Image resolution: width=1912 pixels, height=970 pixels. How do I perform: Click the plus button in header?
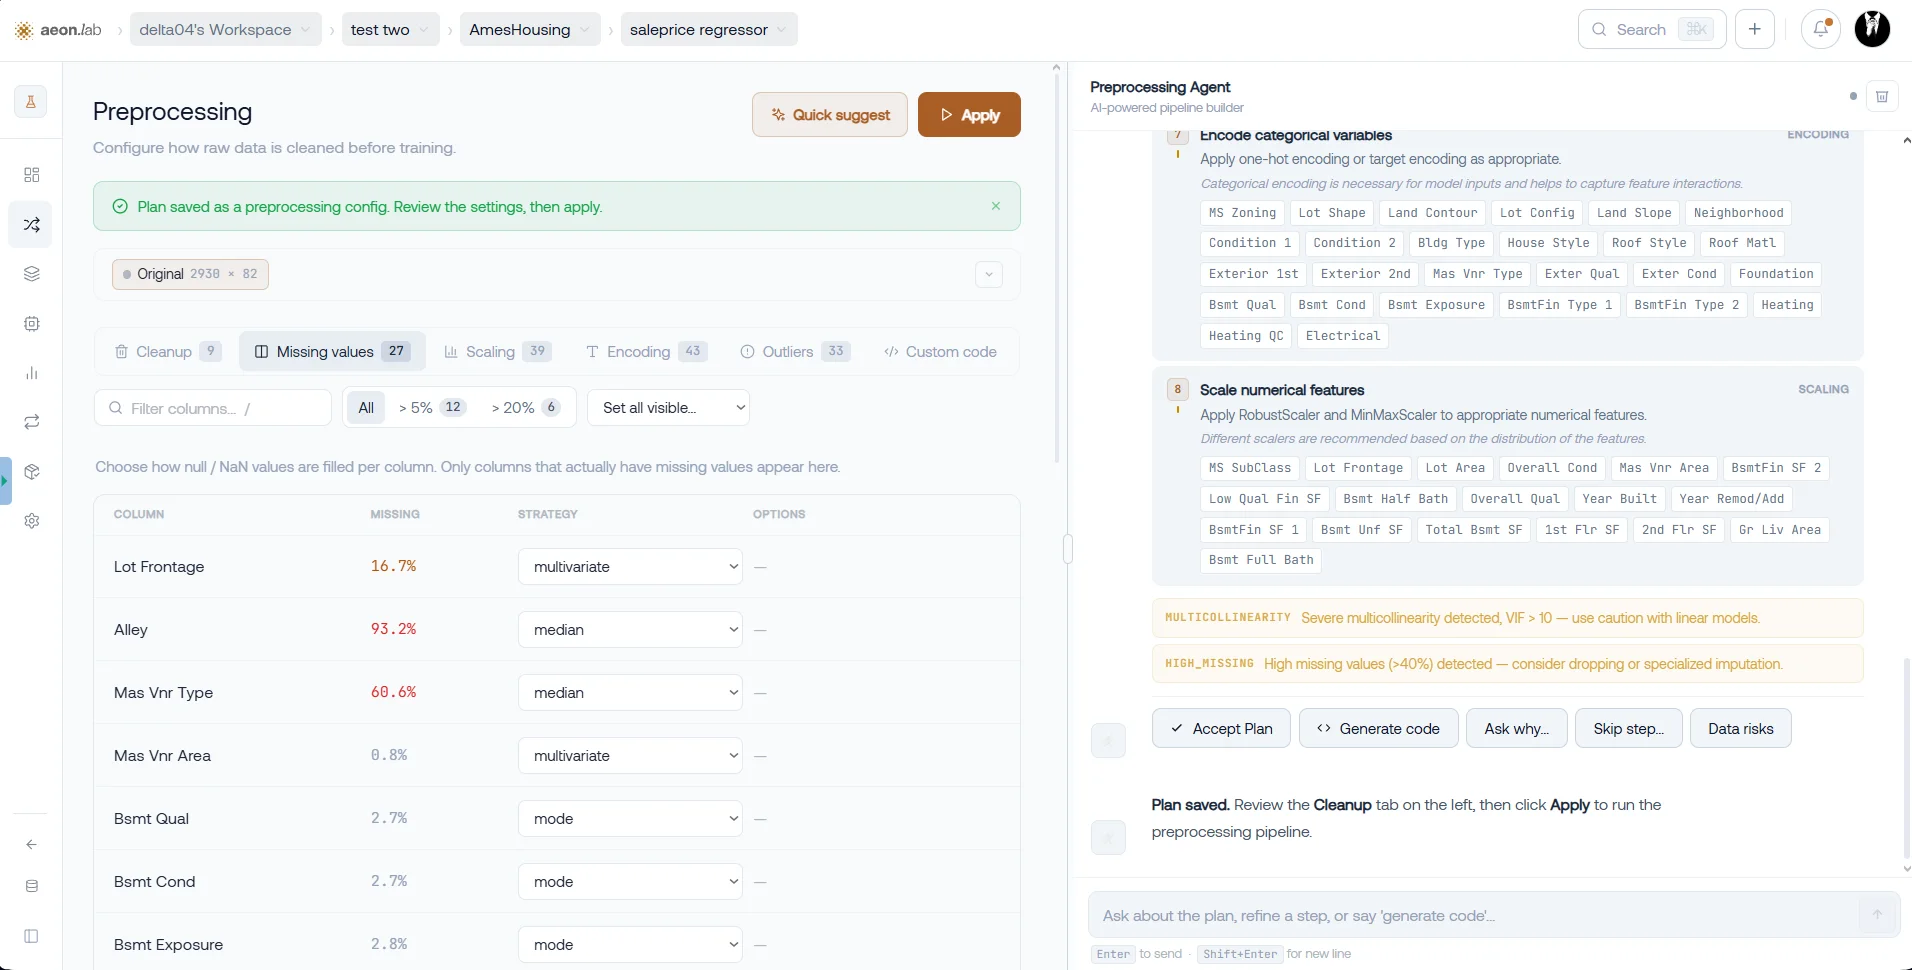click(x=1755, y=29)
